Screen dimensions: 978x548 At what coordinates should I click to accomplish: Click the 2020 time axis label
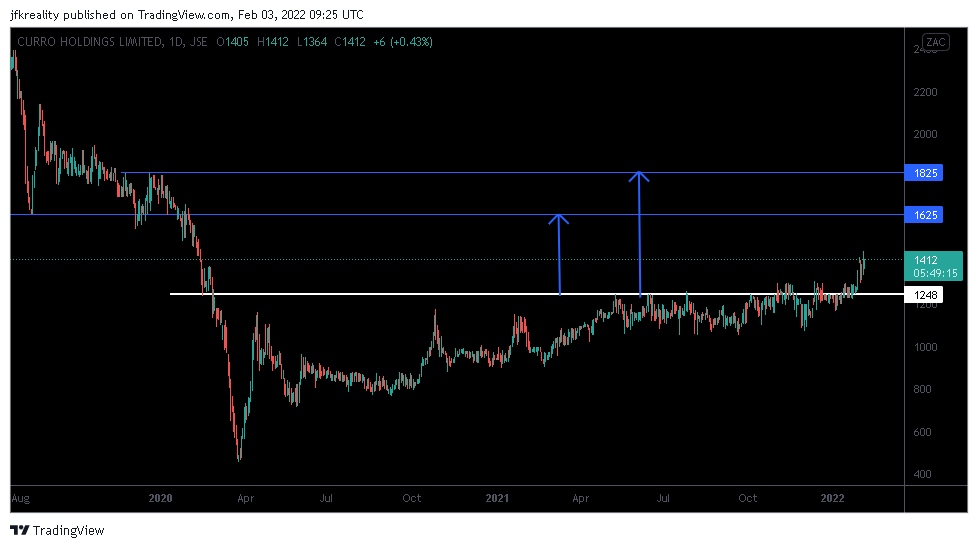point(160,498)
